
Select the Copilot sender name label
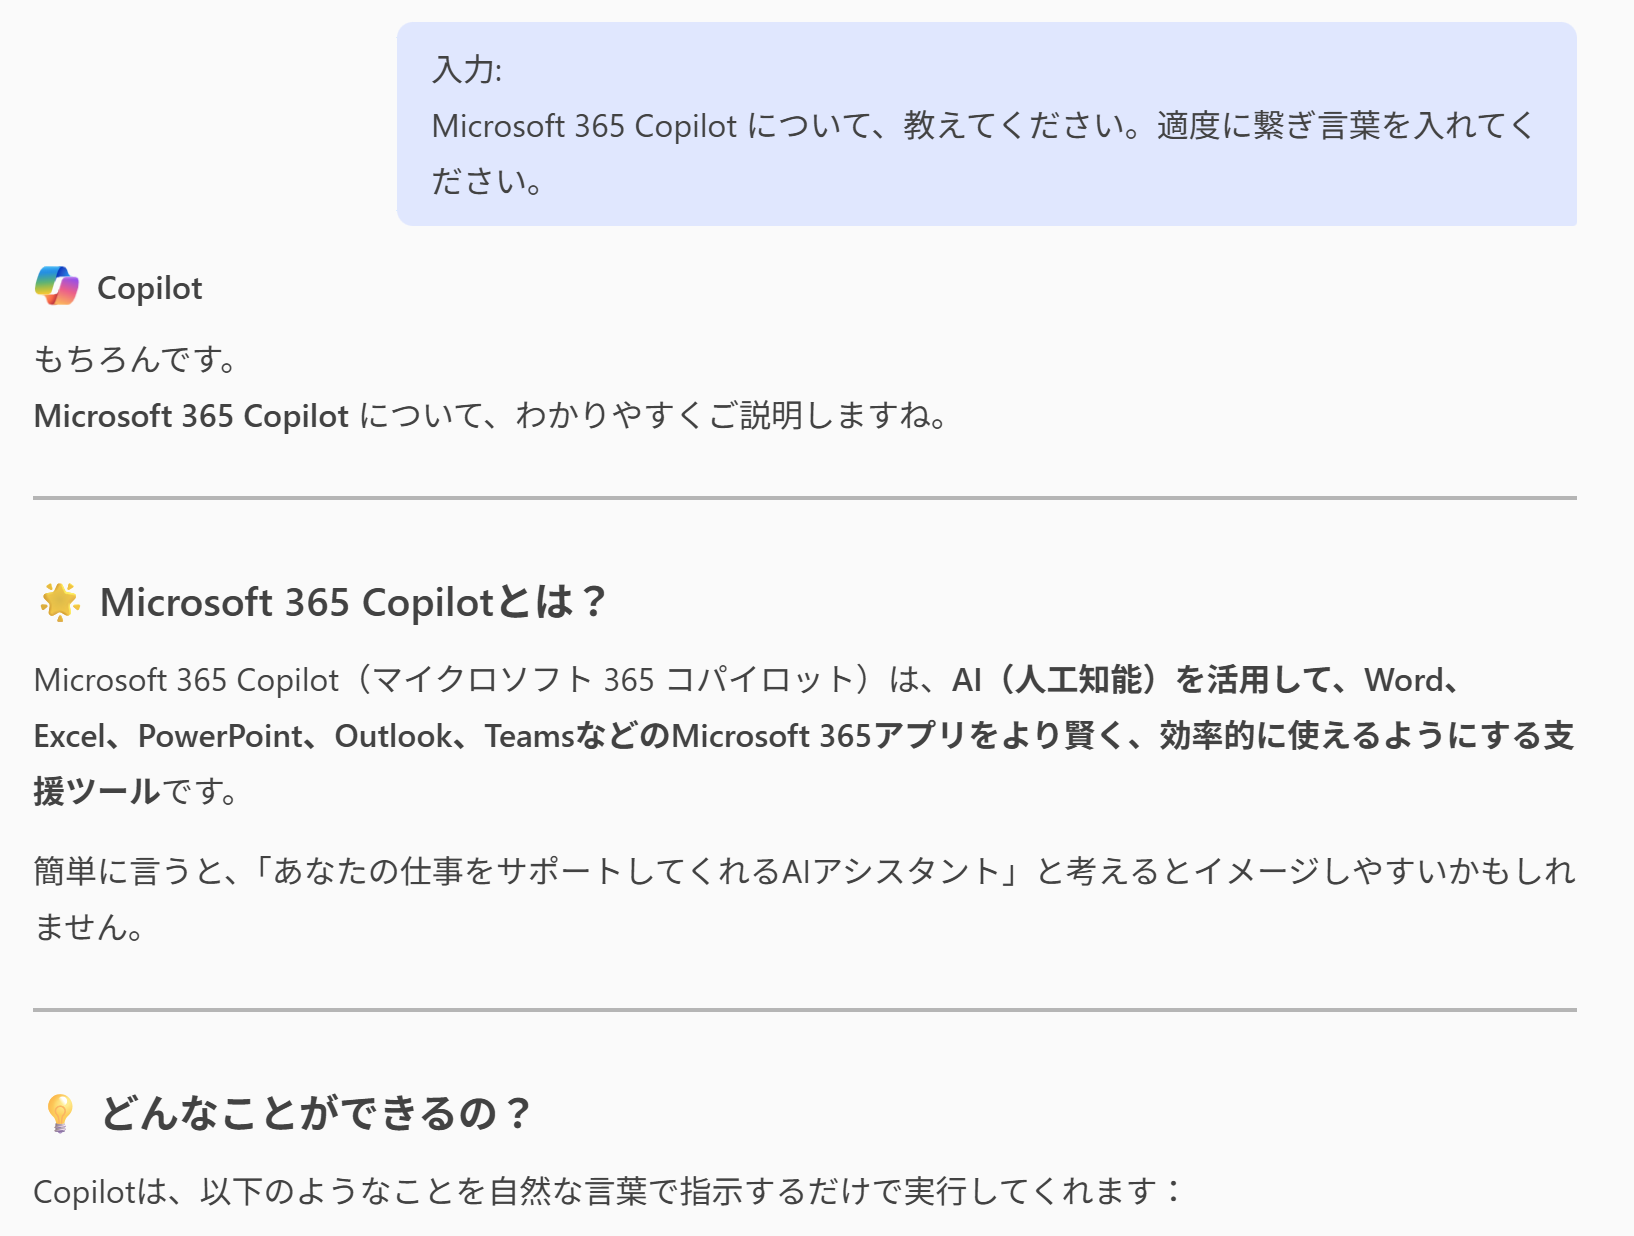(x=149, y=288)
